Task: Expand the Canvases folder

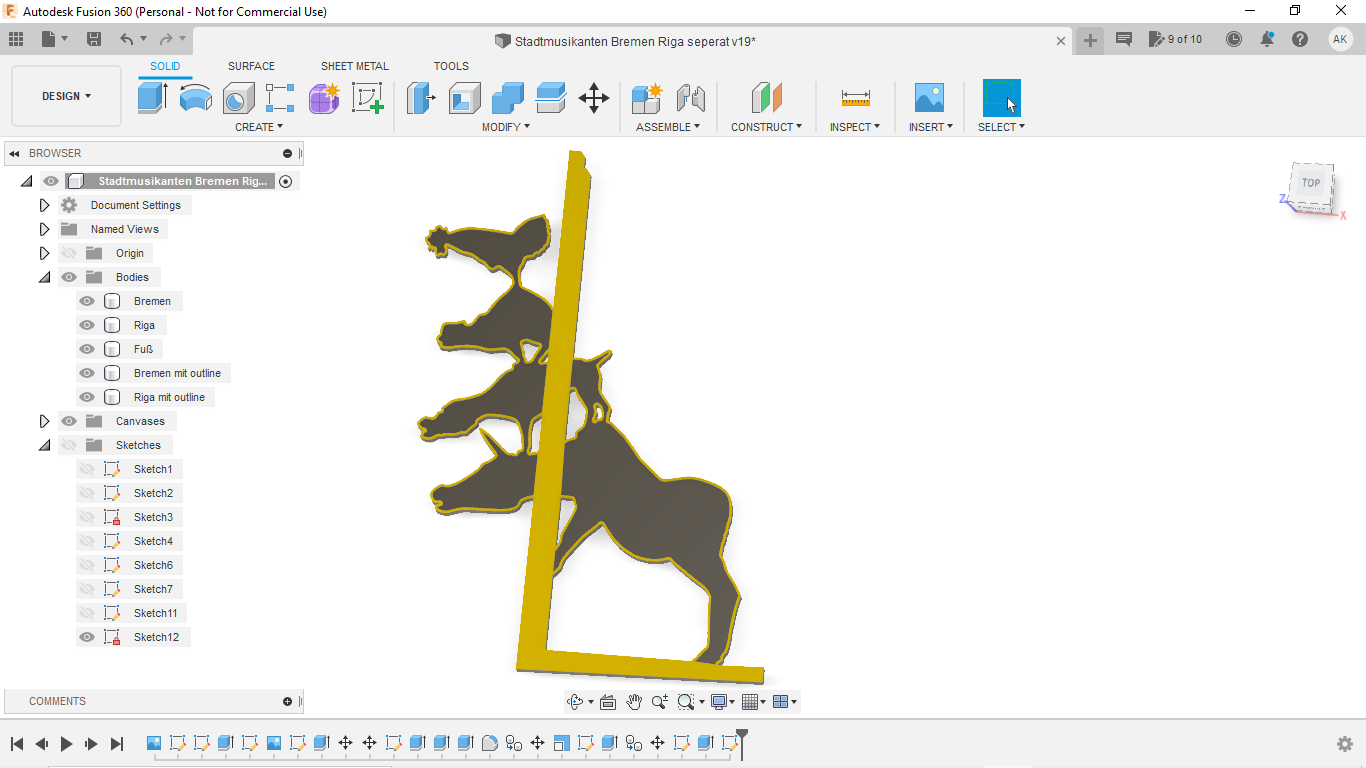Action: (x=44, y=421)
